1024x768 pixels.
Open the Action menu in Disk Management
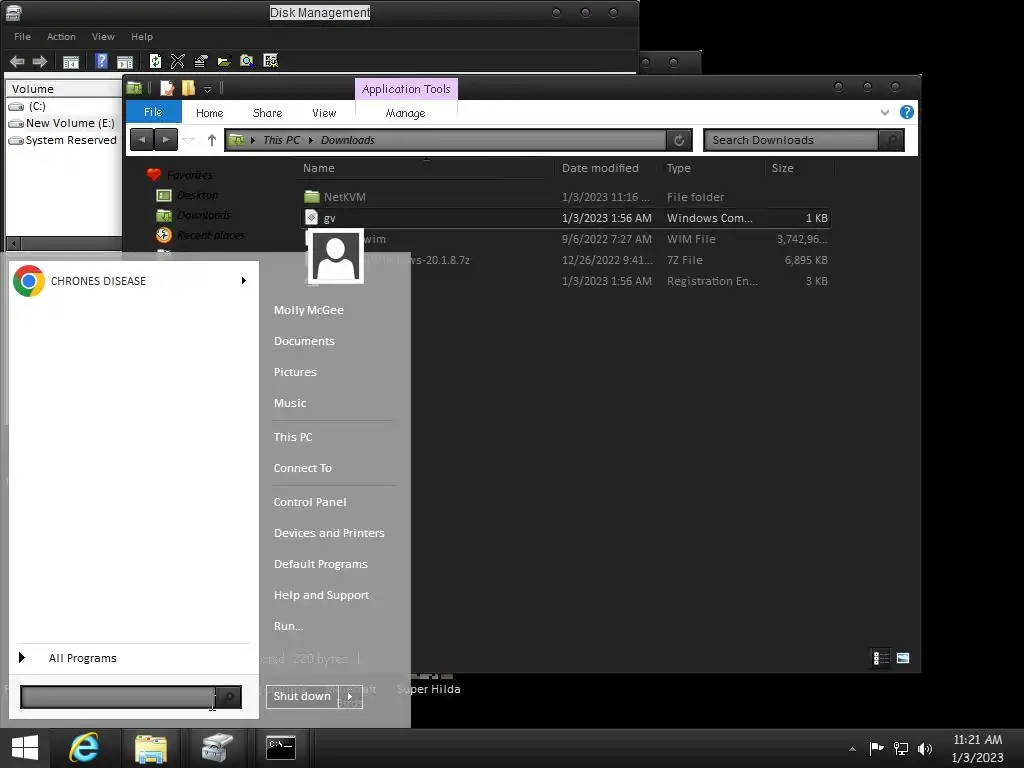pos(61,37)
